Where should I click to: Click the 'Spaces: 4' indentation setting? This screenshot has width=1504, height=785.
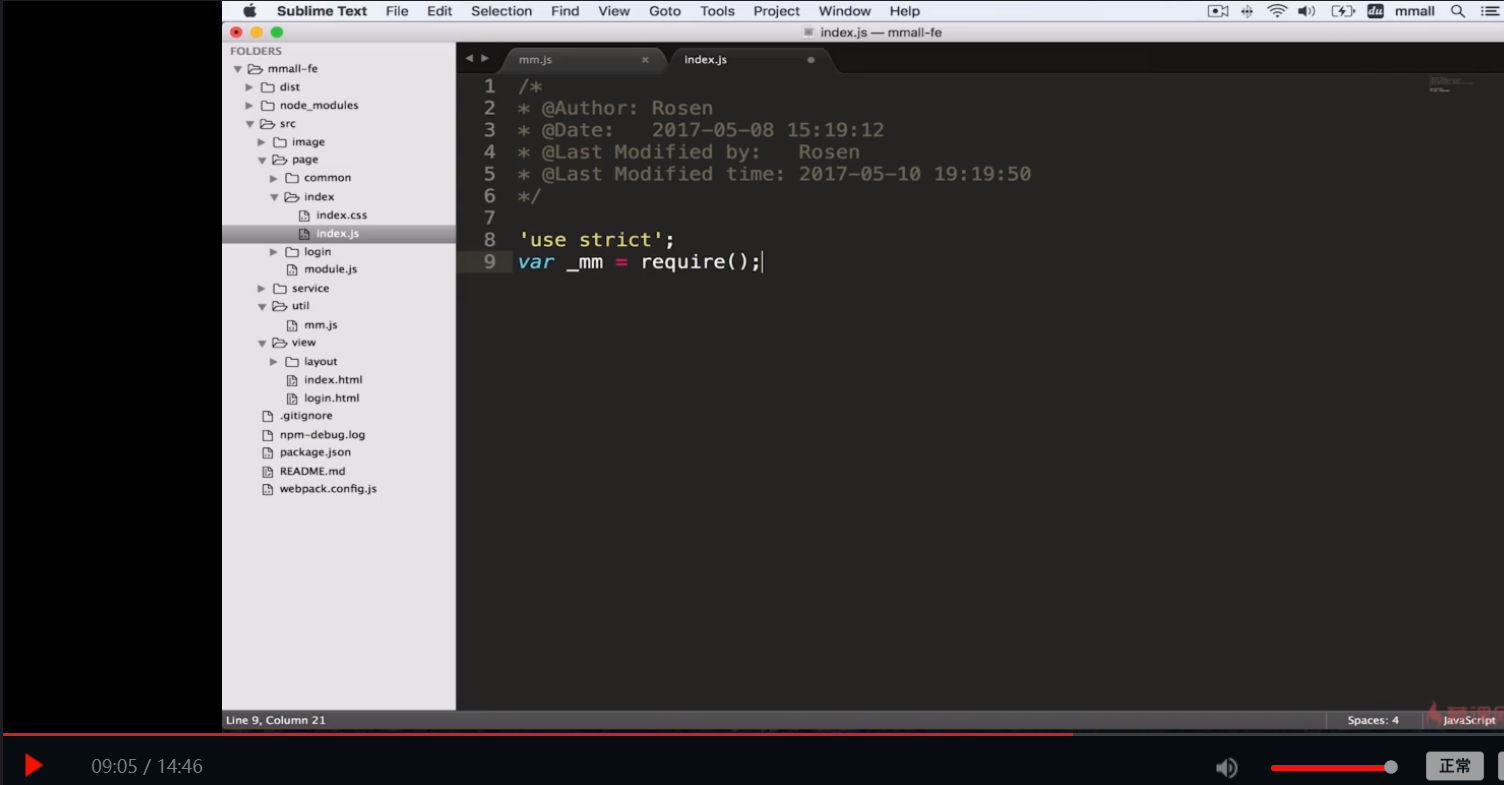(1373, 720)
